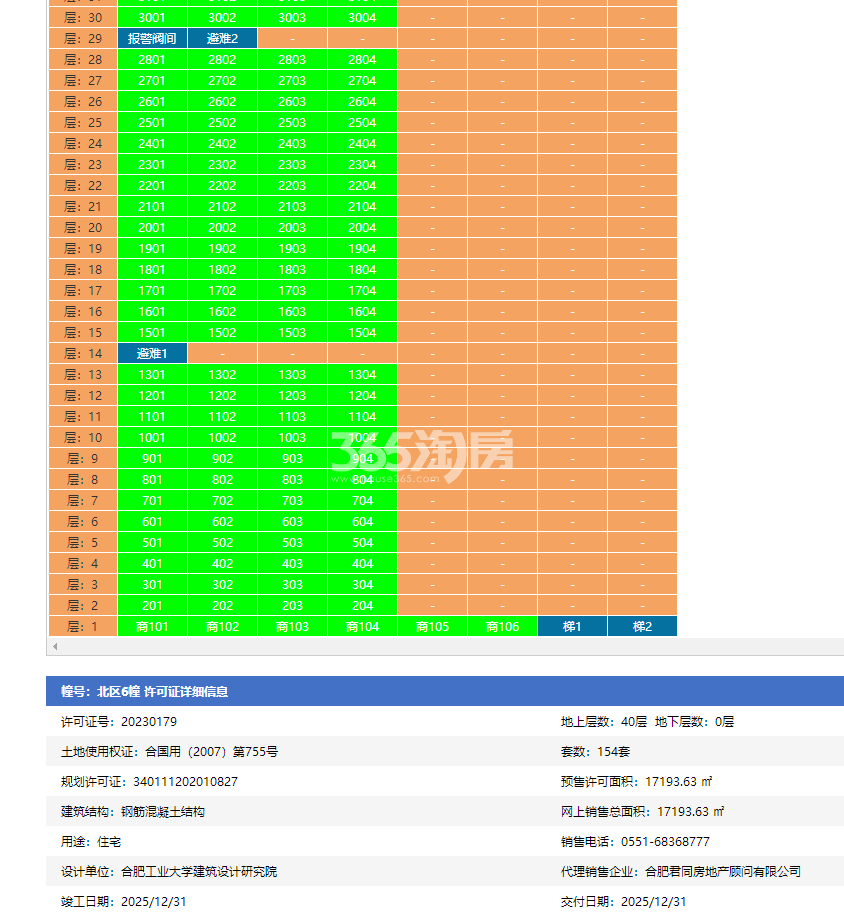
Task: Click unit 303
Action: (293, 584)
